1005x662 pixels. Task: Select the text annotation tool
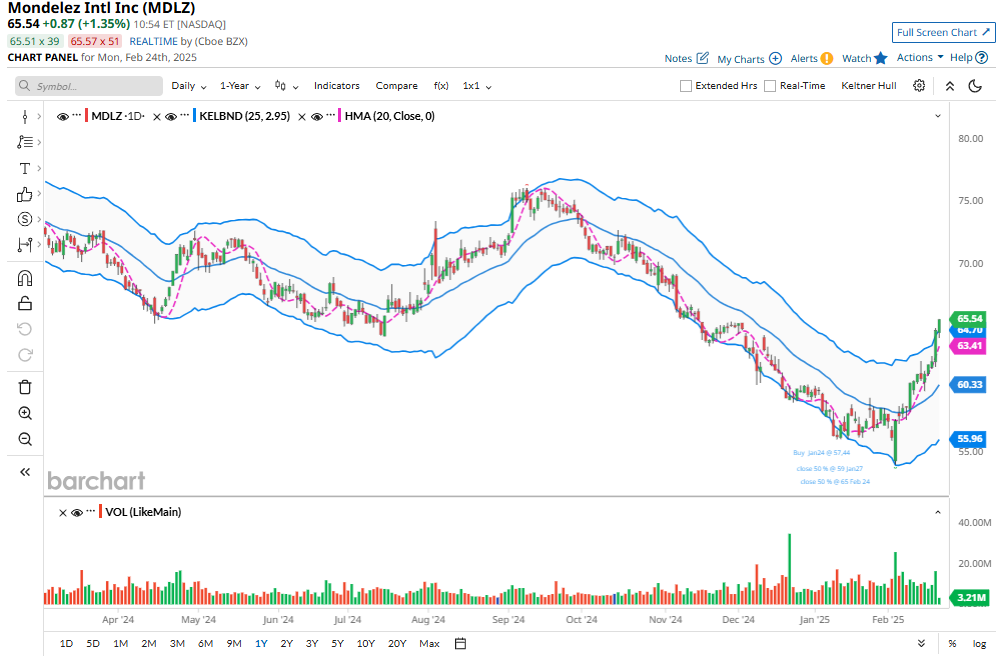(25, 168)
